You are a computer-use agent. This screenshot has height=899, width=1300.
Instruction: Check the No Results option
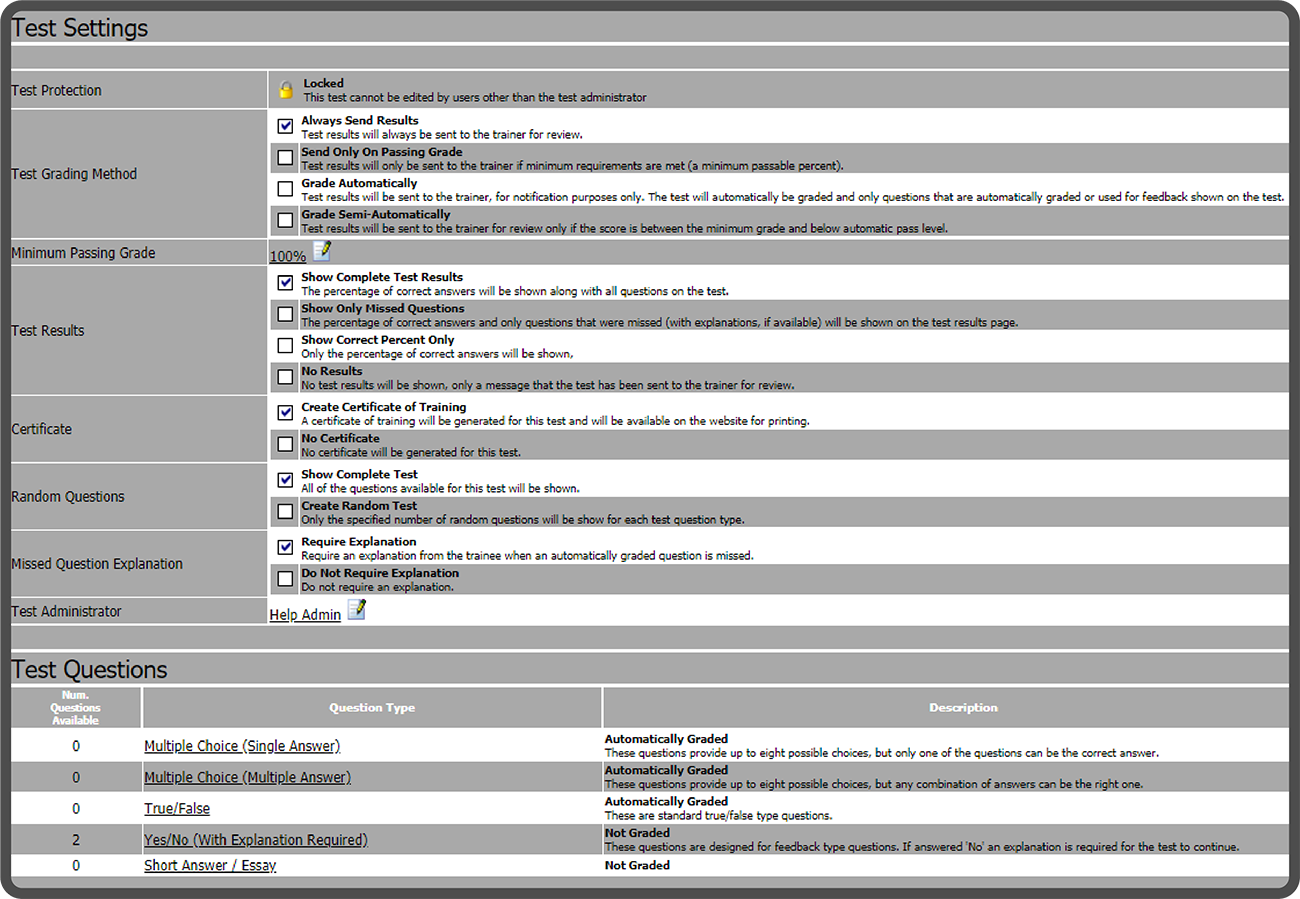click(286, 377)
